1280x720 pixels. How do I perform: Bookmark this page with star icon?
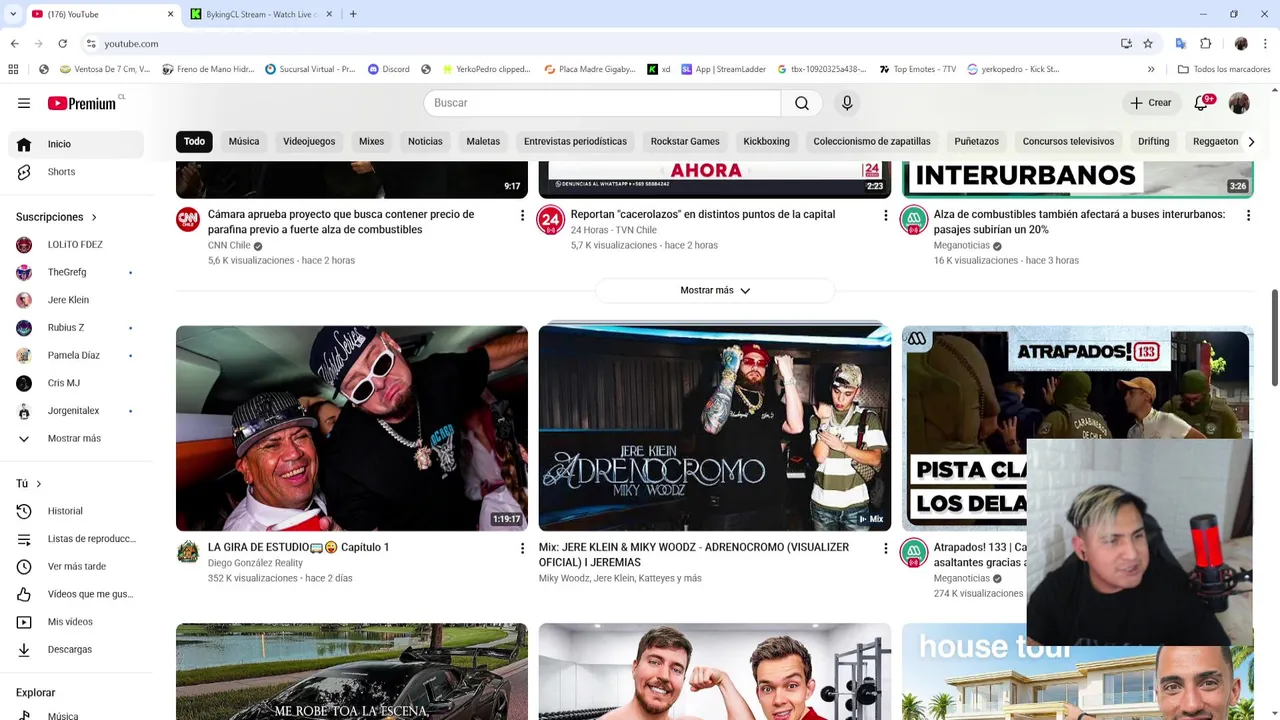point(1148,44)
